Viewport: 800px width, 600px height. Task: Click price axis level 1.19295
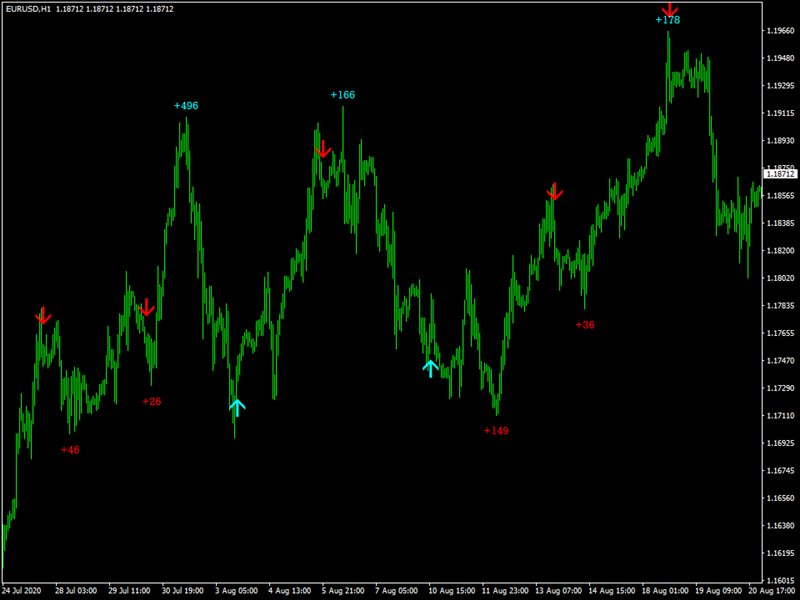[781, 85]
